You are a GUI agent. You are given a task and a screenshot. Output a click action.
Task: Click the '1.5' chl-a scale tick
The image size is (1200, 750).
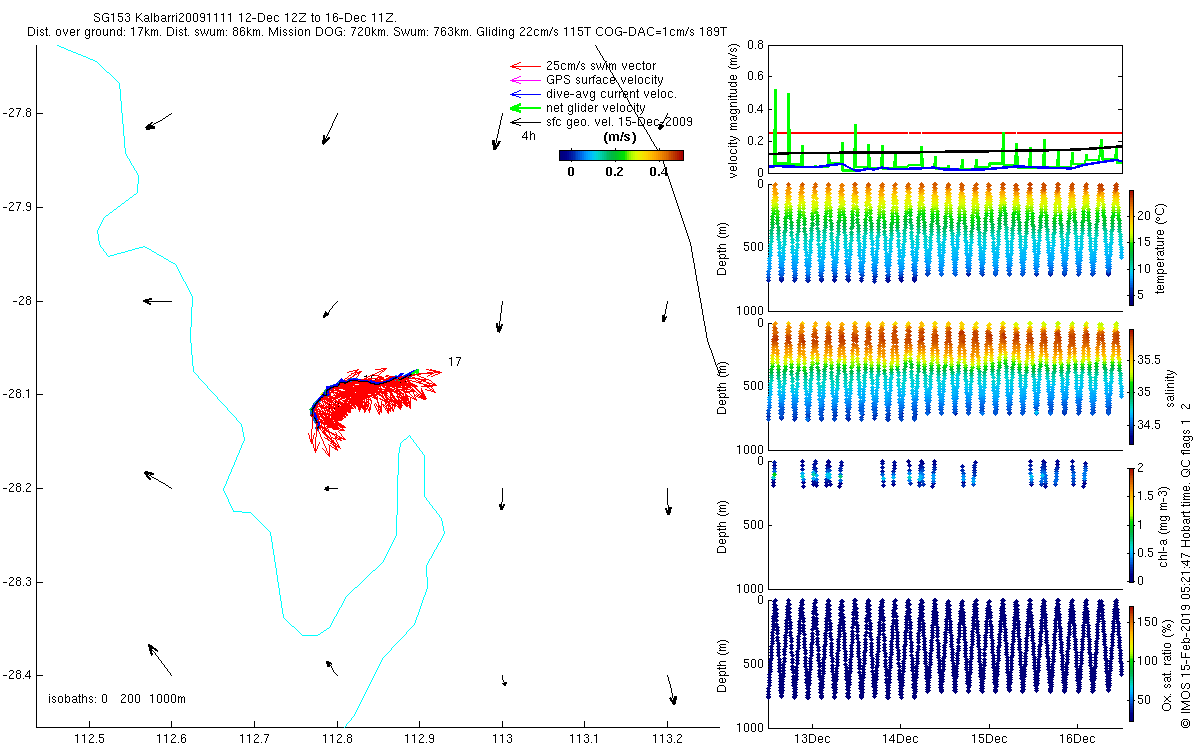click(1145, 496)
